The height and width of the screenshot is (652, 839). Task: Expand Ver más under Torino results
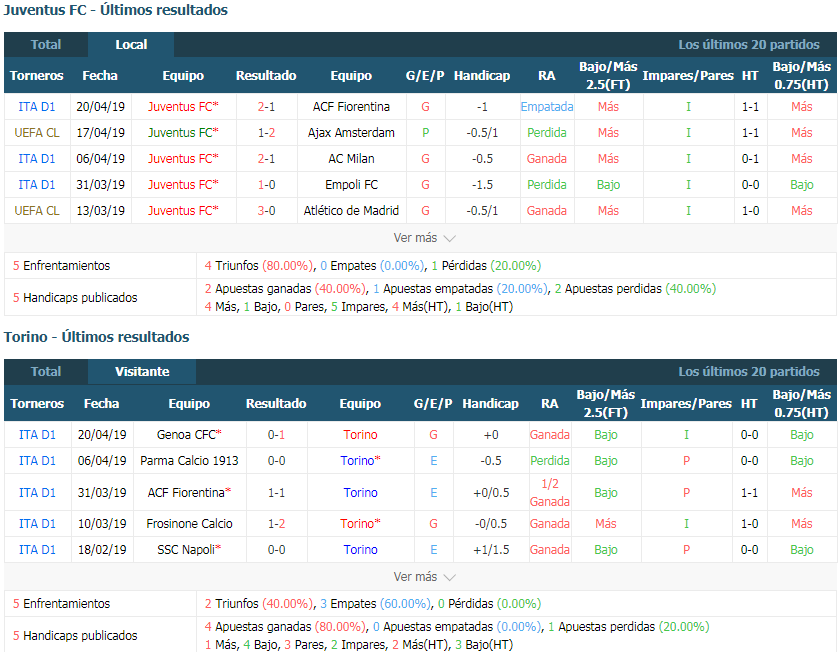click(x=424, y=577)
